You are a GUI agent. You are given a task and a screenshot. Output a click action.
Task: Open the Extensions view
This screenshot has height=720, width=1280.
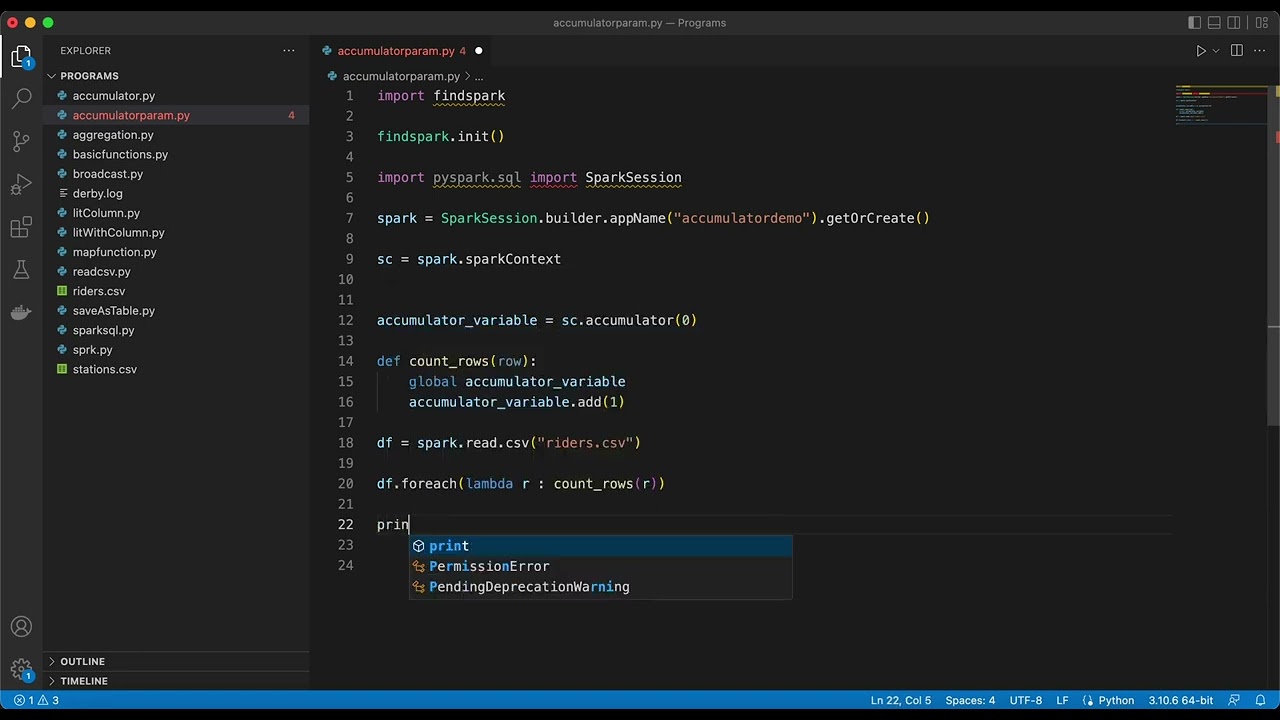(x=22, y=228)
